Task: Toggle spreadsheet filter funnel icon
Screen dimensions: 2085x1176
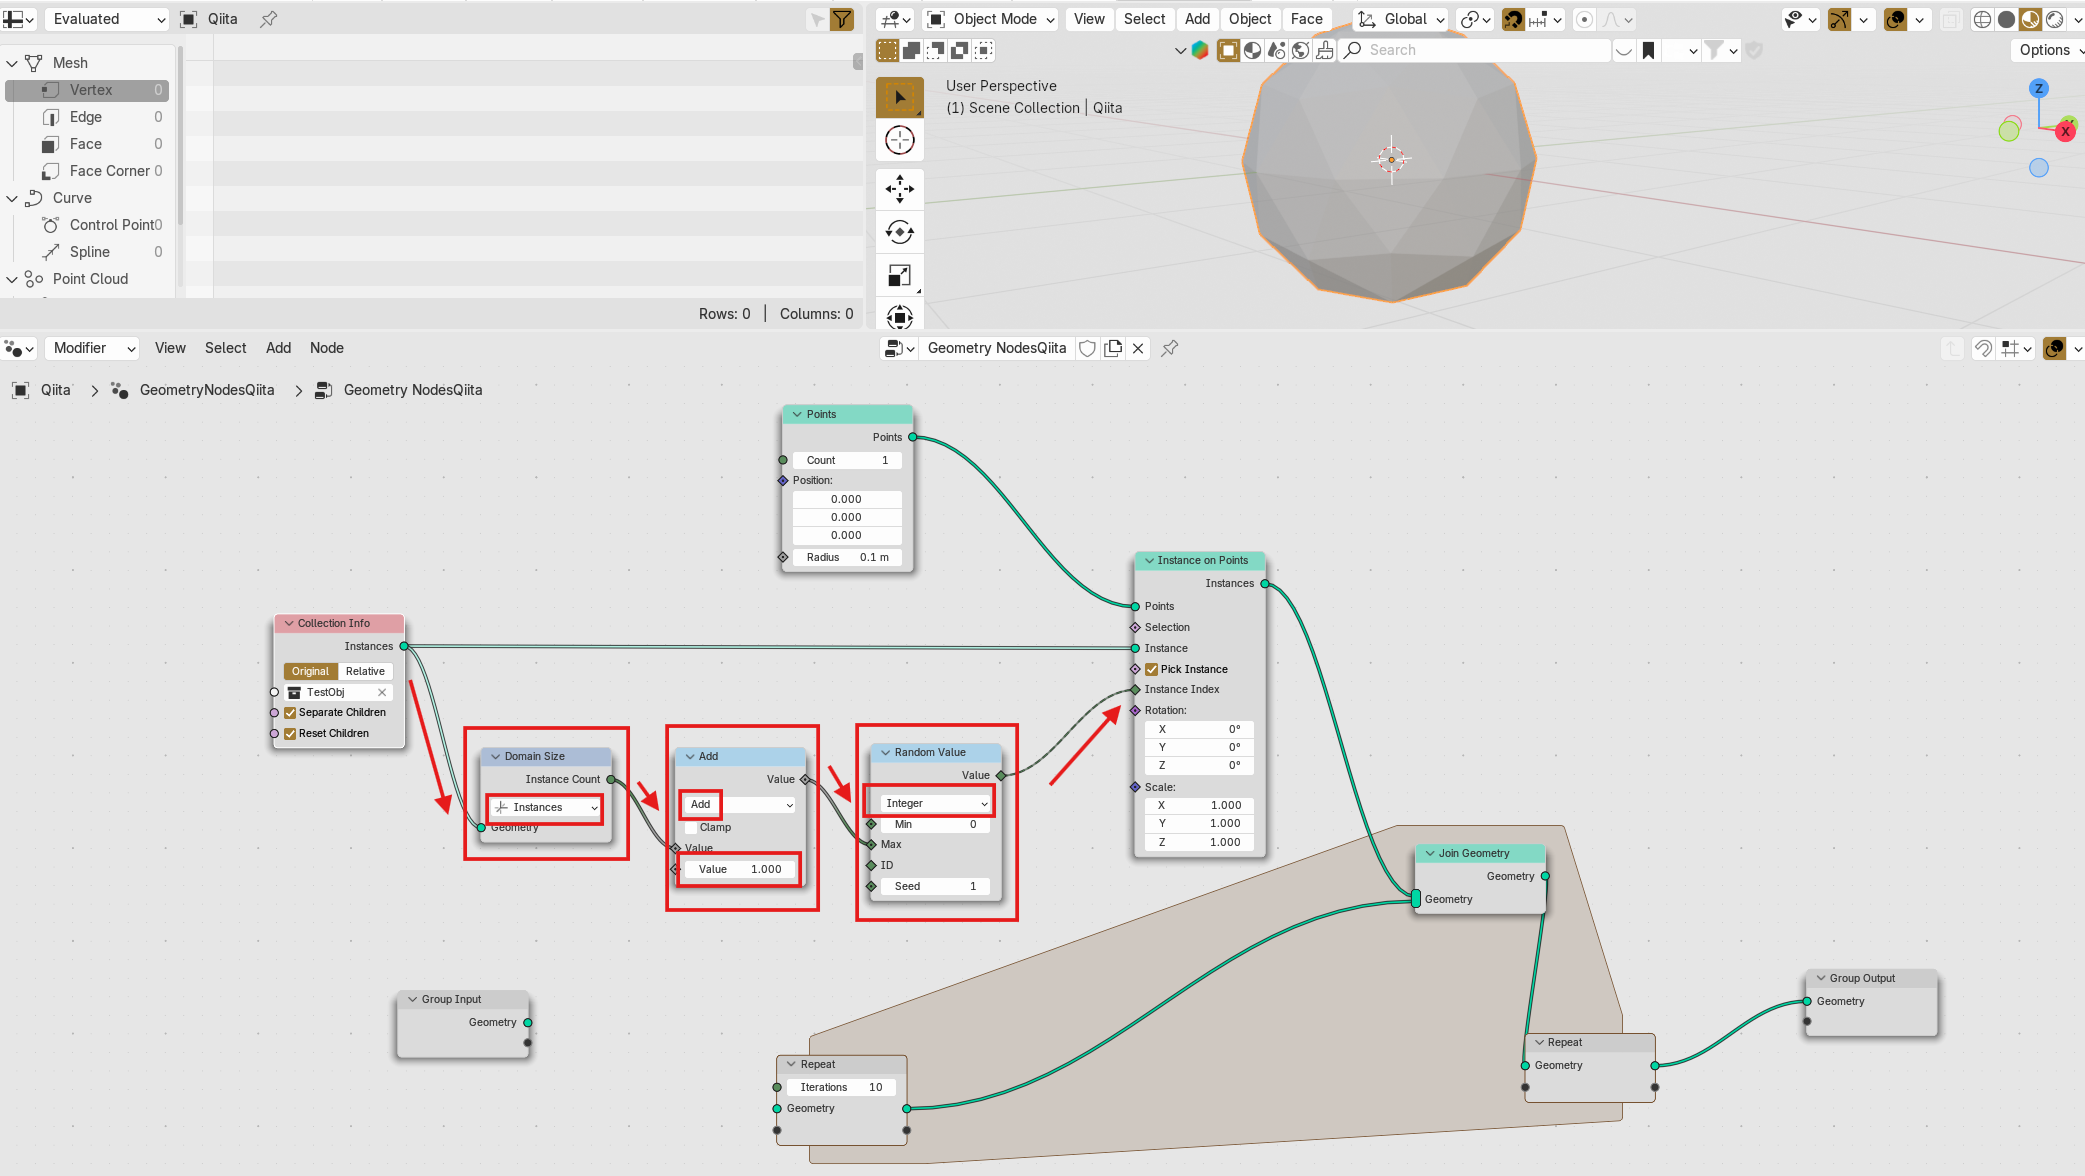Action: click(842, 19)
